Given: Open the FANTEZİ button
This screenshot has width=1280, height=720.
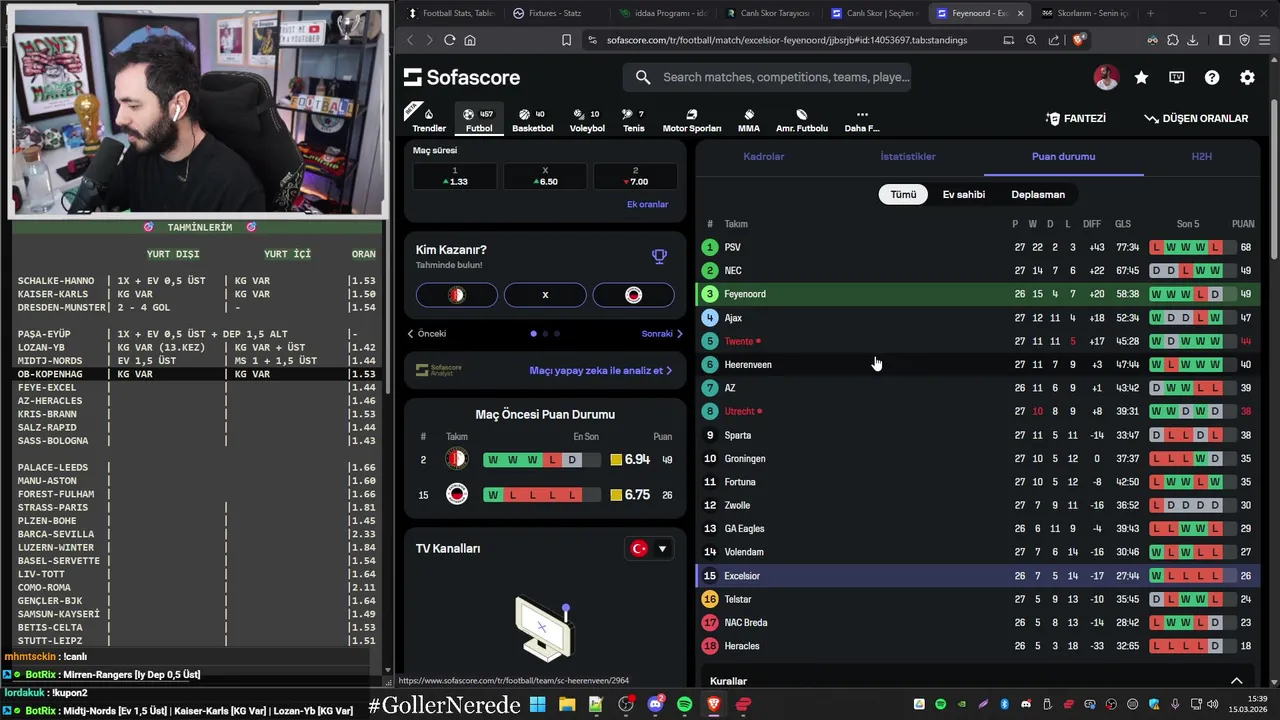Looking at the screenshot, I should click(1076, 118).
